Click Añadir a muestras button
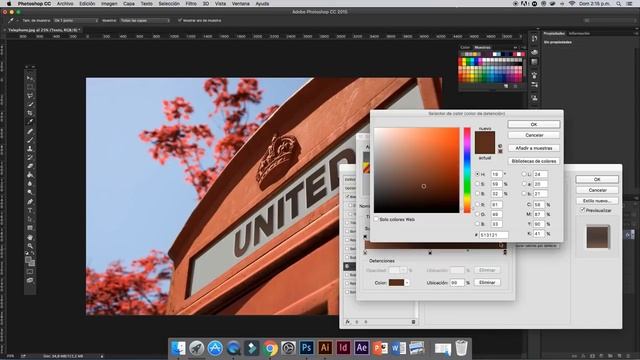This screenshot has width=640, height=360. click(x=533, y=148)
